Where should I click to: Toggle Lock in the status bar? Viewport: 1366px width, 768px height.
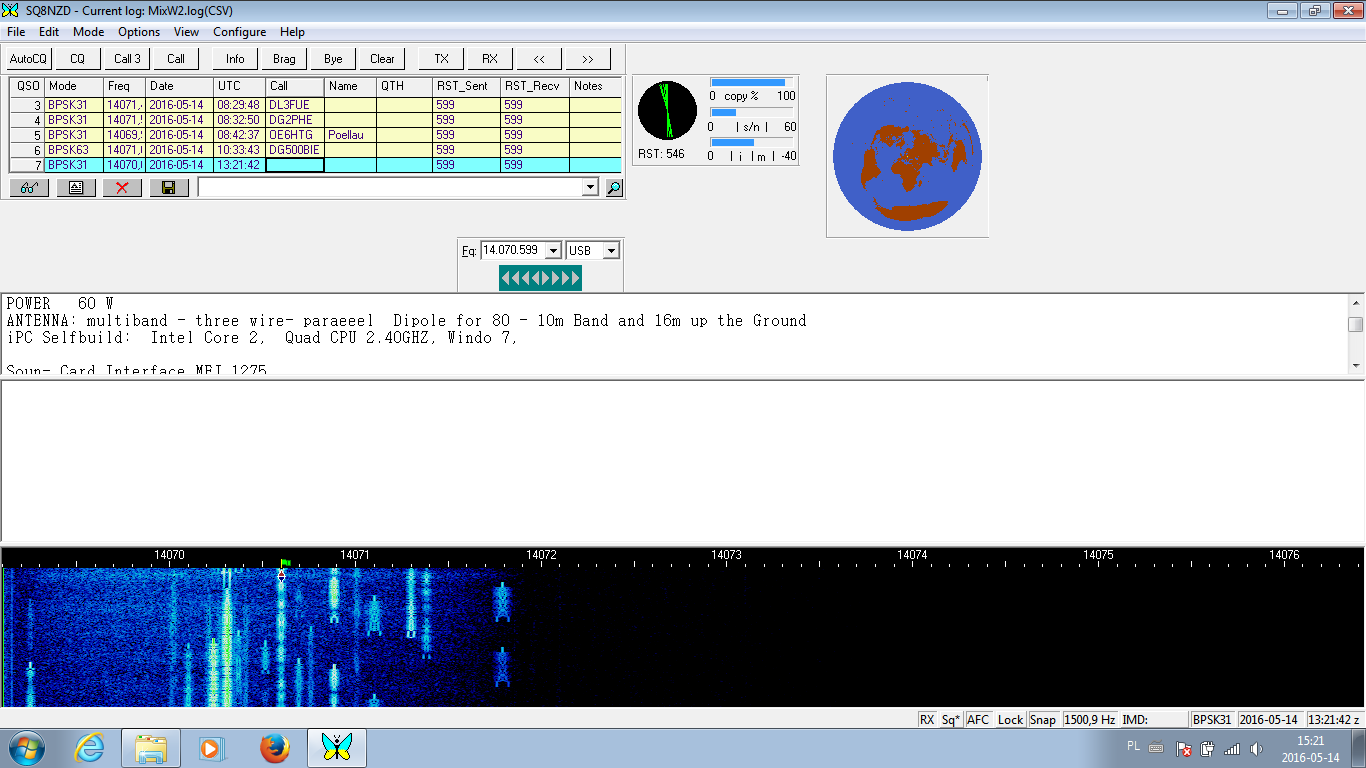(x=1010, y=720)
